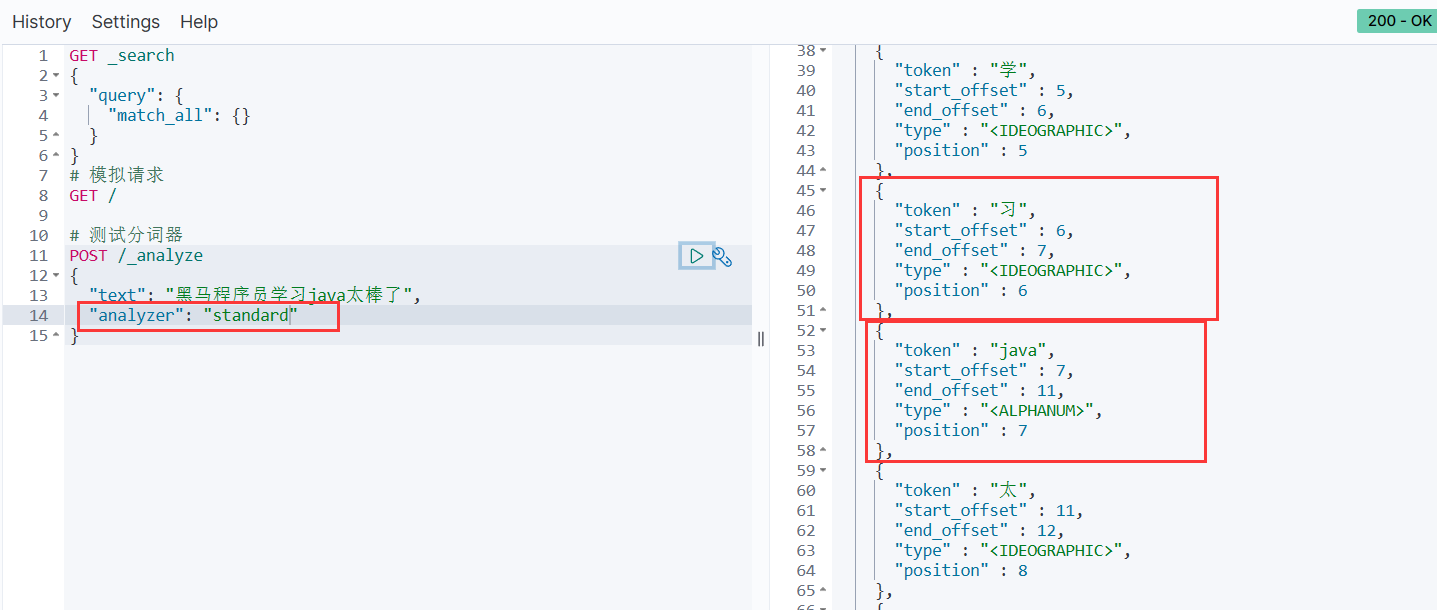Open the History menu
Viewport: 1437px width, 610px height.
[x=42, y=22]
